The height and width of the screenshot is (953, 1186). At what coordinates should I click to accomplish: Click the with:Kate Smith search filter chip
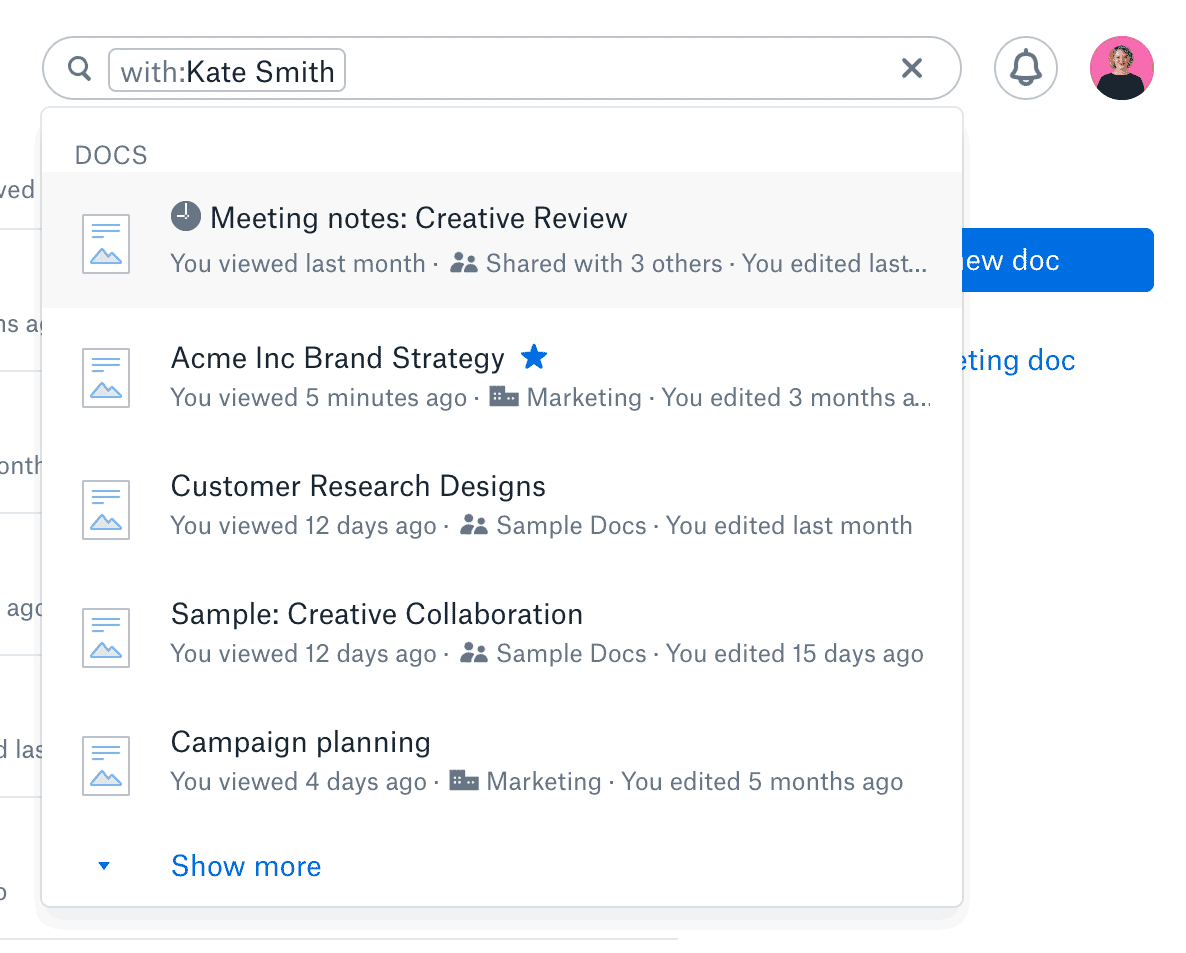click(227, 71)
